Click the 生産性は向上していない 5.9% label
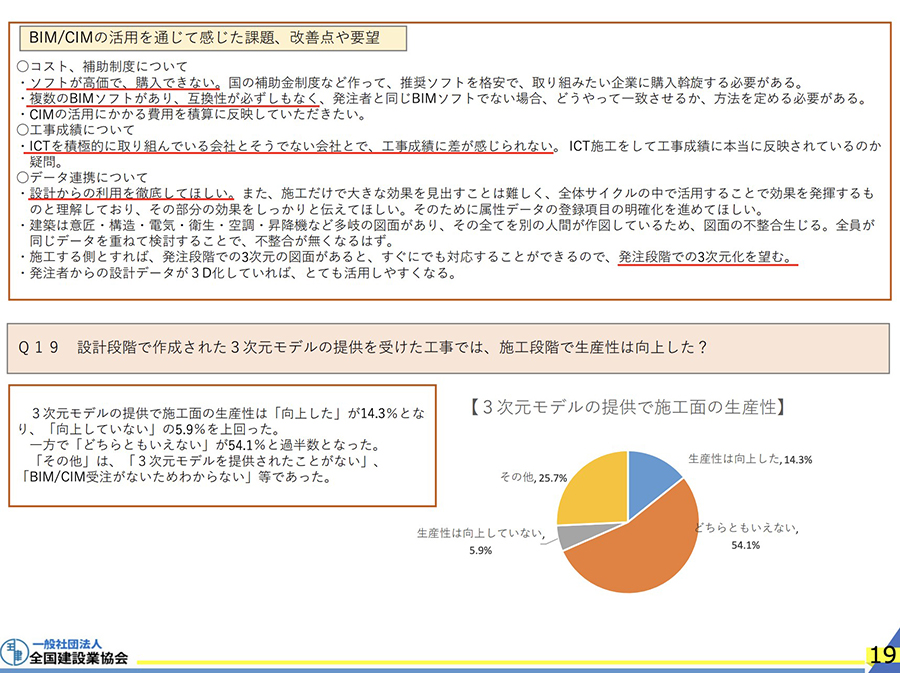The height and width of the screenshot is (673, 900). pyautogui.click(x=480, y=541)
